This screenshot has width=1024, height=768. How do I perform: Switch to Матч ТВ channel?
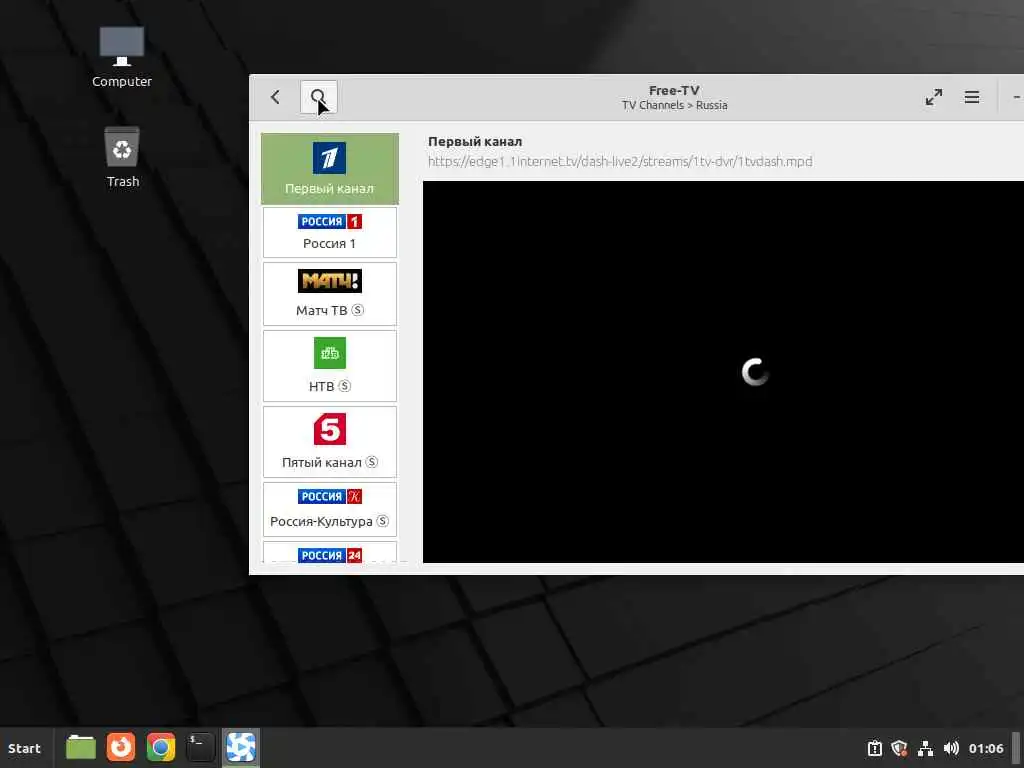(x=330, y=294)
